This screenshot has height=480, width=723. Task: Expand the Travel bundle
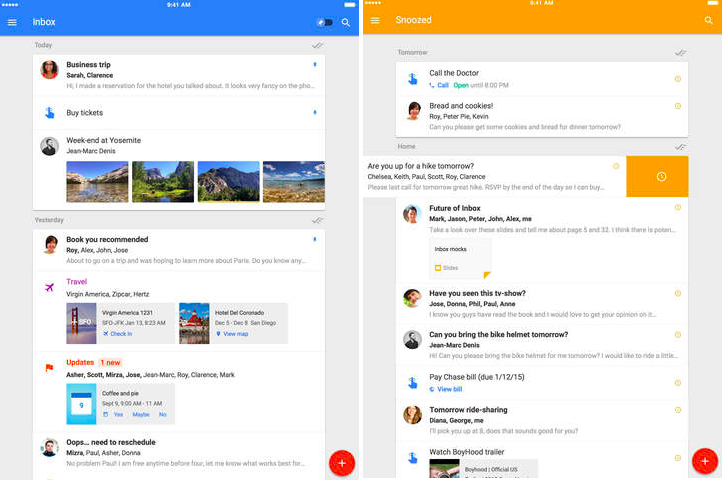coord(77,282)
